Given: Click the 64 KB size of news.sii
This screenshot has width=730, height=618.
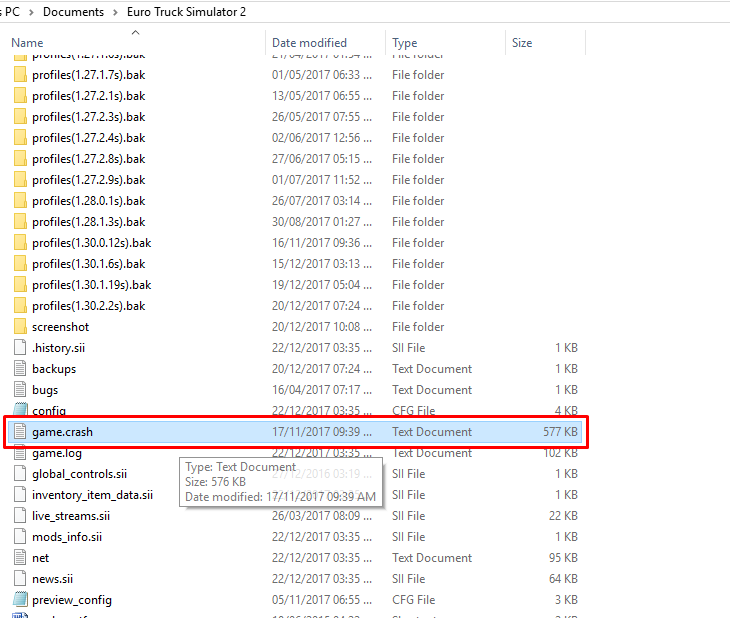Looking at the screenshot, I should pos(563,578).
